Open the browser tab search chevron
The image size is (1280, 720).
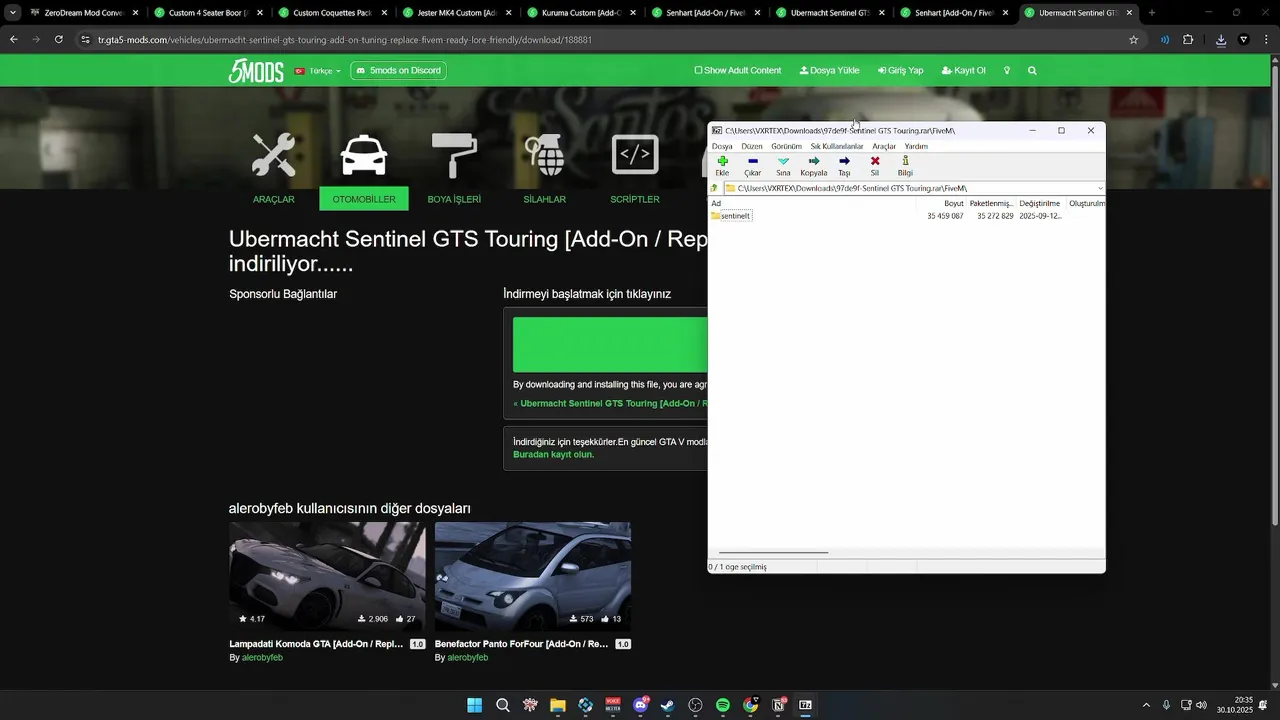(13, 13)
